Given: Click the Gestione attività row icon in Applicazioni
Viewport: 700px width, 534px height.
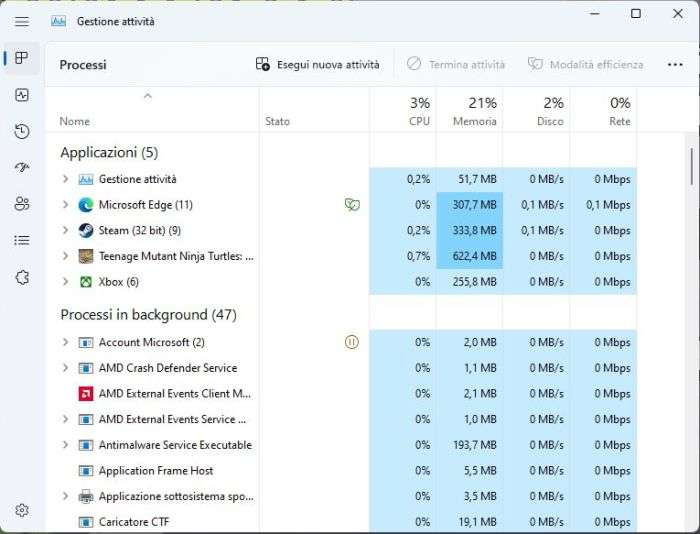Looking at the screenshot, I should tap(86, 179).
